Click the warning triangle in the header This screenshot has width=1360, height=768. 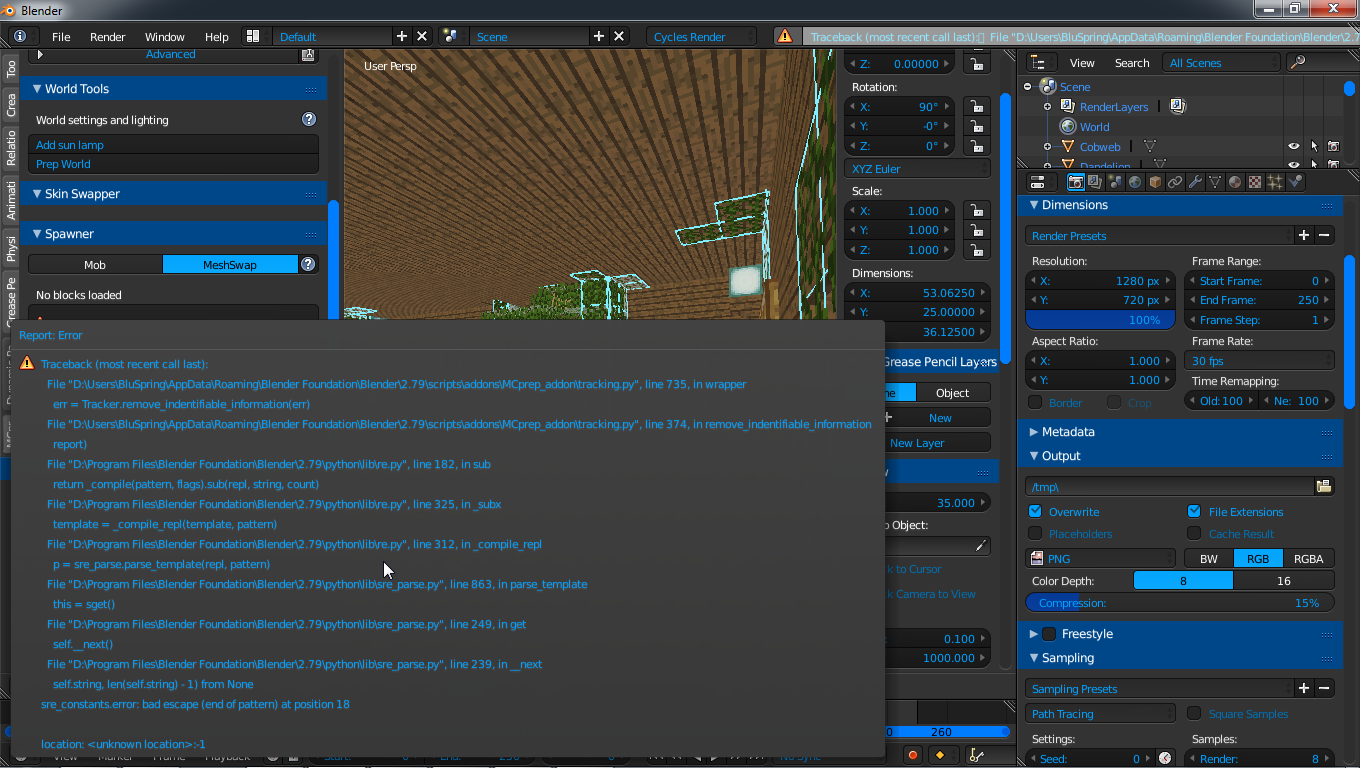point(785,36)
